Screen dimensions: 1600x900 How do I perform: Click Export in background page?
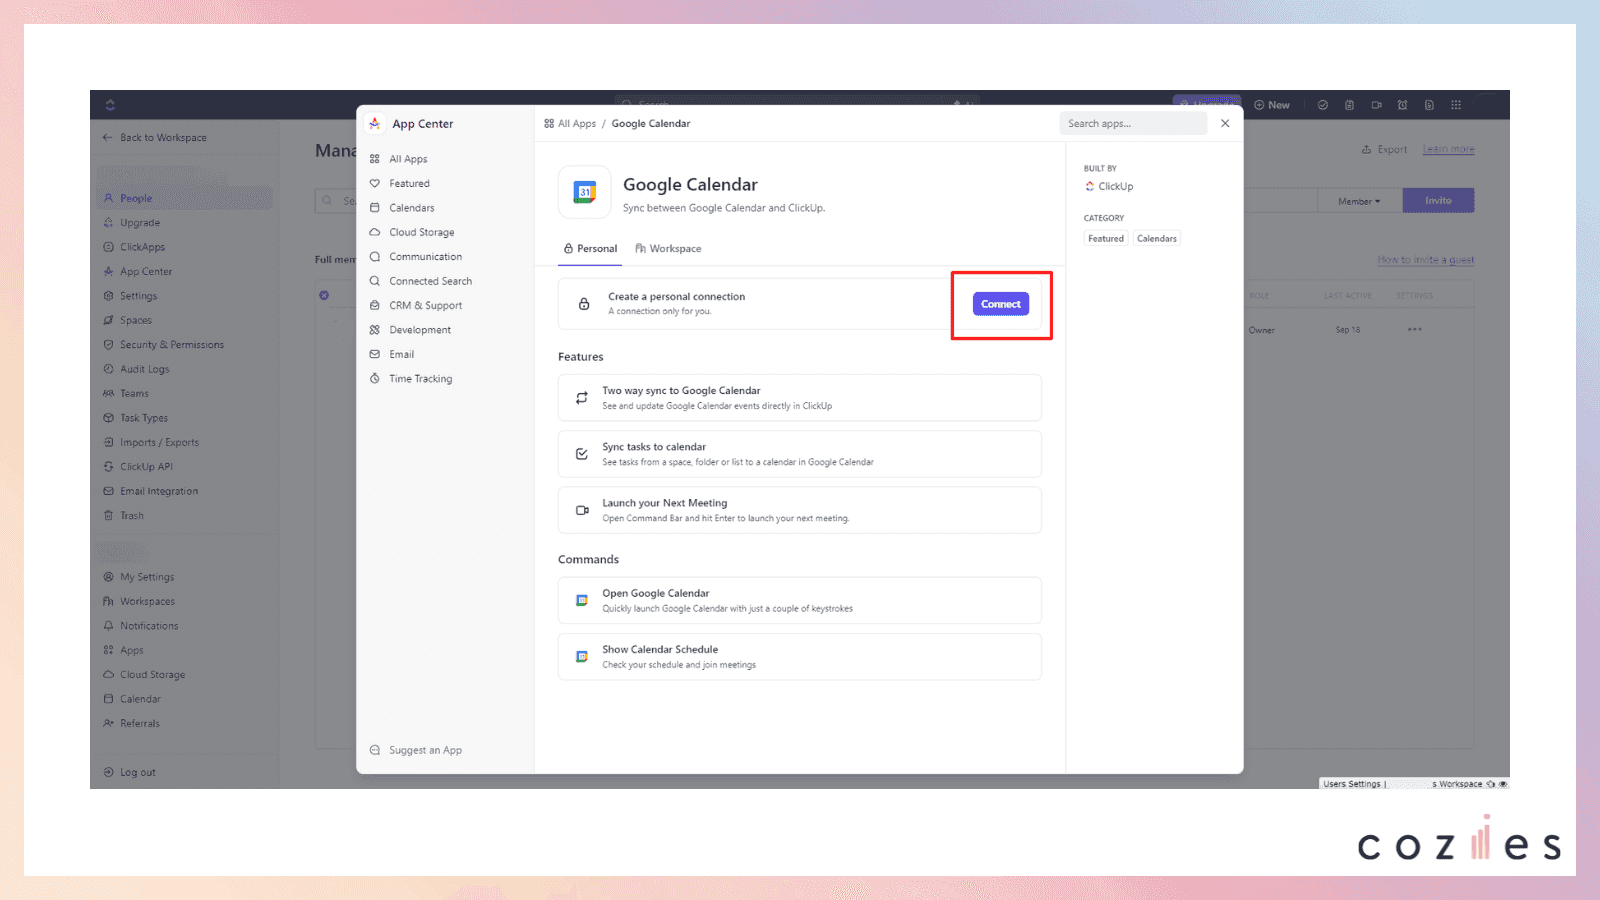[1384, 150]
